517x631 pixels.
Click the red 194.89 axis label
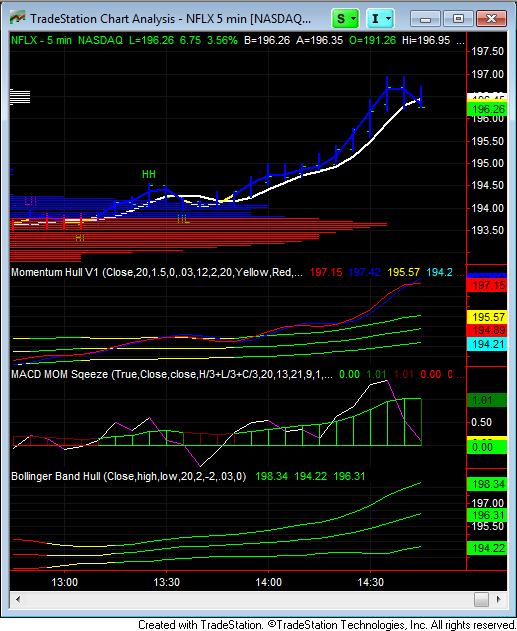coord(488,330)
